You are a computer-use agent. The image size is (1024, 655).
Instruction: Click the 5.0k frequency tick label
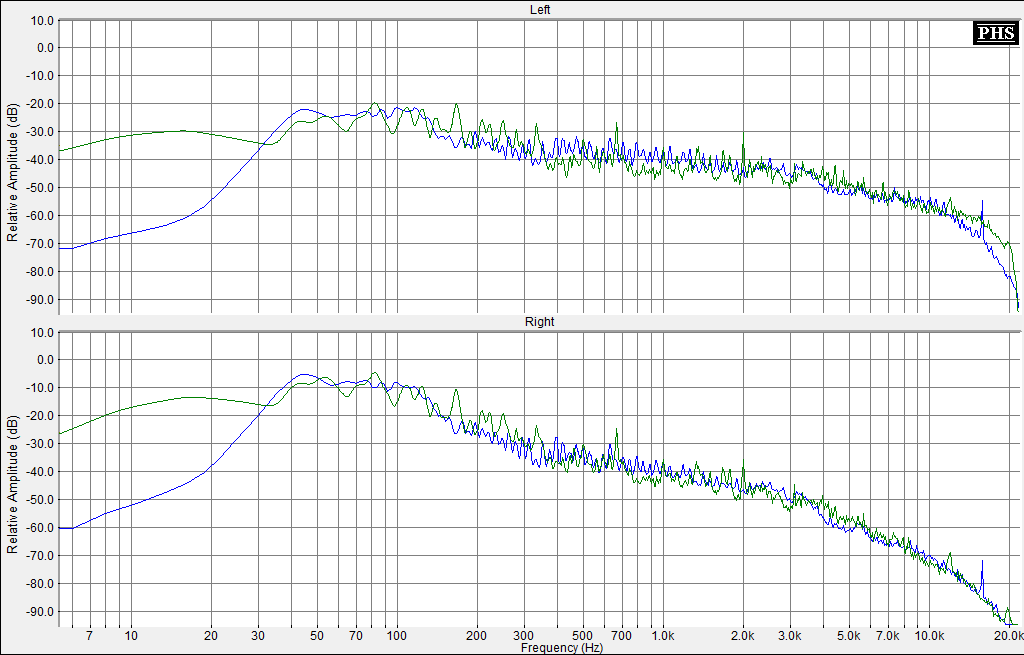[849, 636]
